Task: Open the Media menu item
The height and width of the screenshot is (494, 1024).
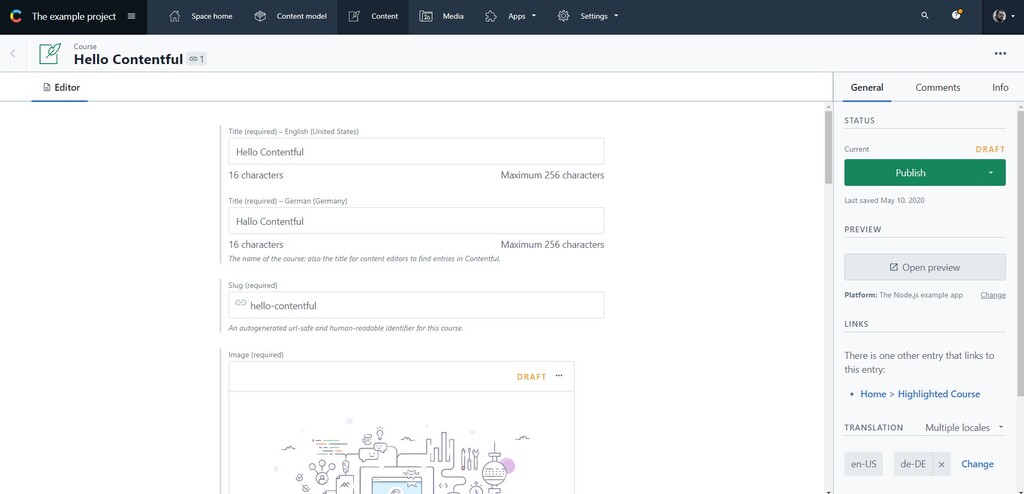Action: pos(443,16)
